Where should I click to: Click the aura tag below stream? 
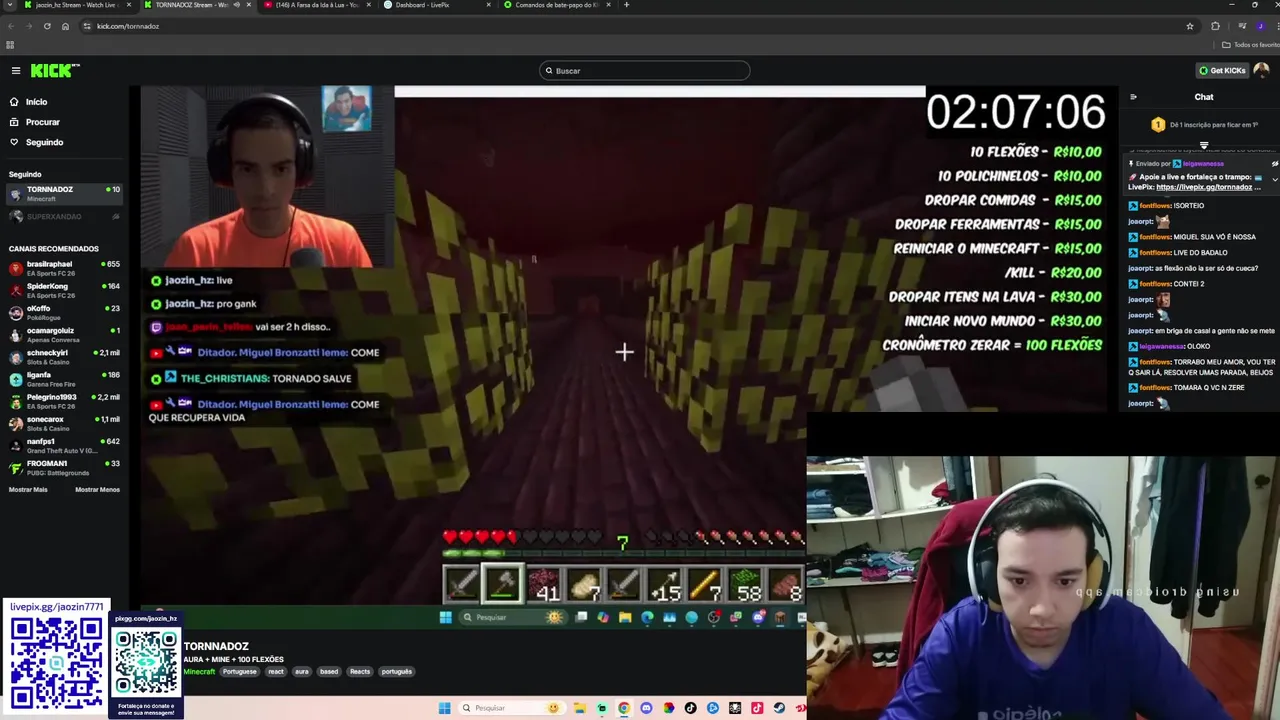(302, 672)
